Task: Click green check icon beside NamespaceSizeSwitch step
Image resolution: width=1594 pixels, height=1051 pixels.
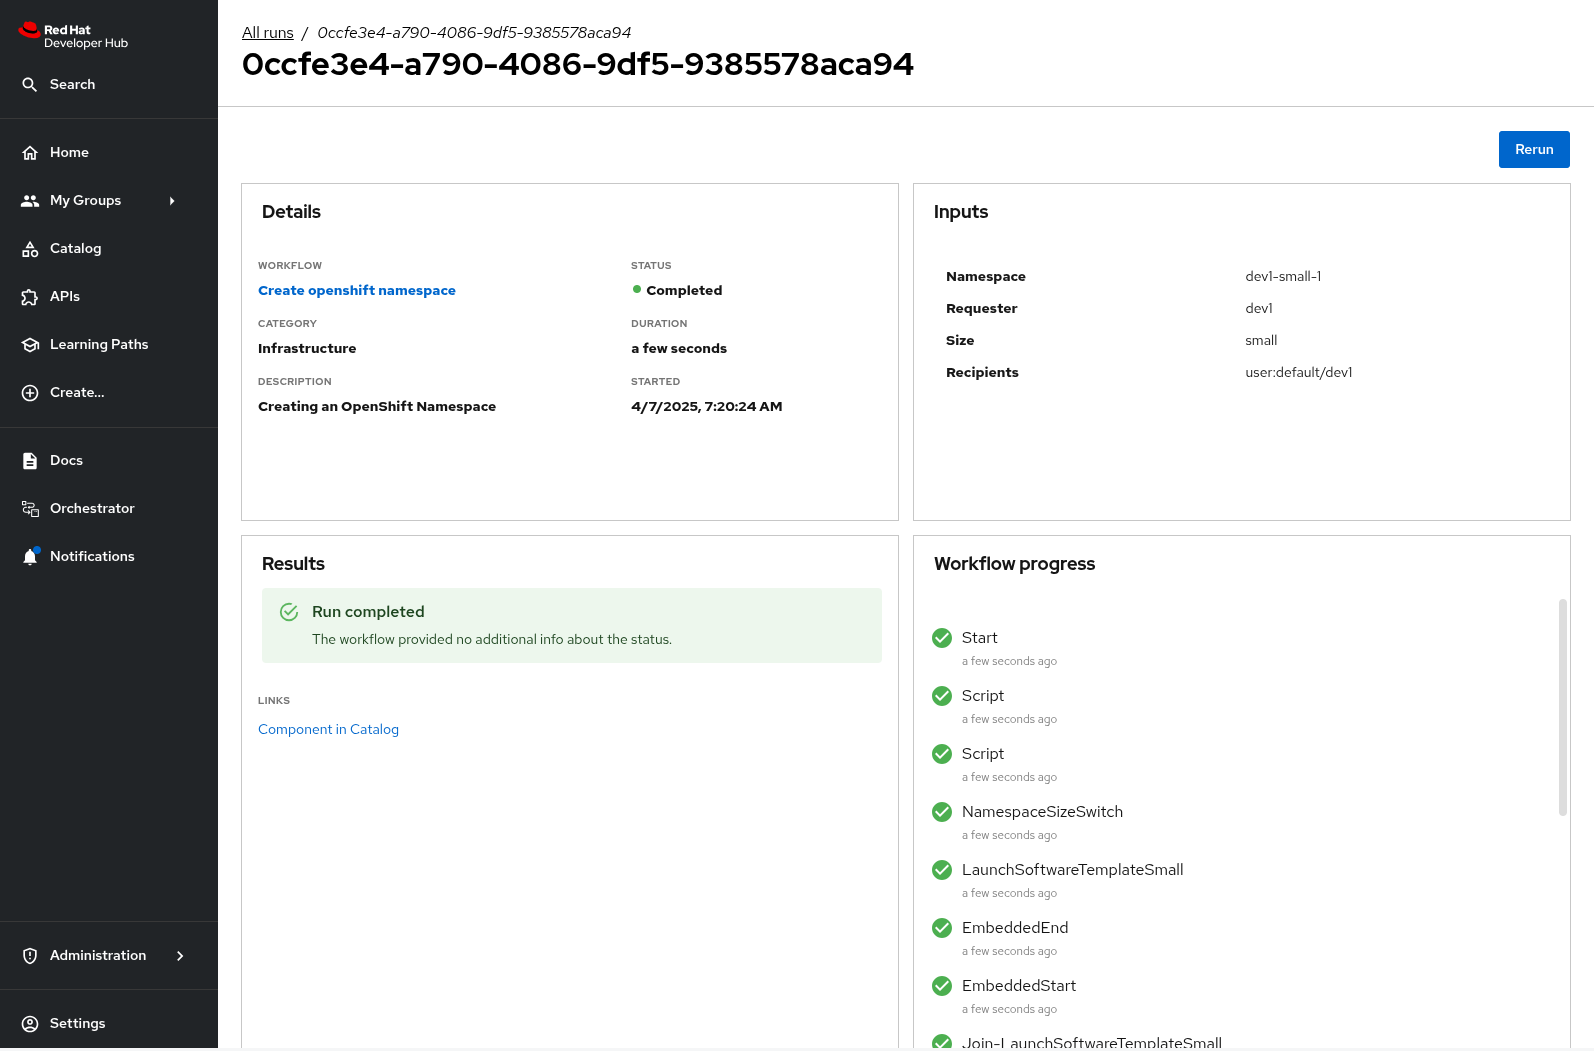Action: [x=942, y=812]
